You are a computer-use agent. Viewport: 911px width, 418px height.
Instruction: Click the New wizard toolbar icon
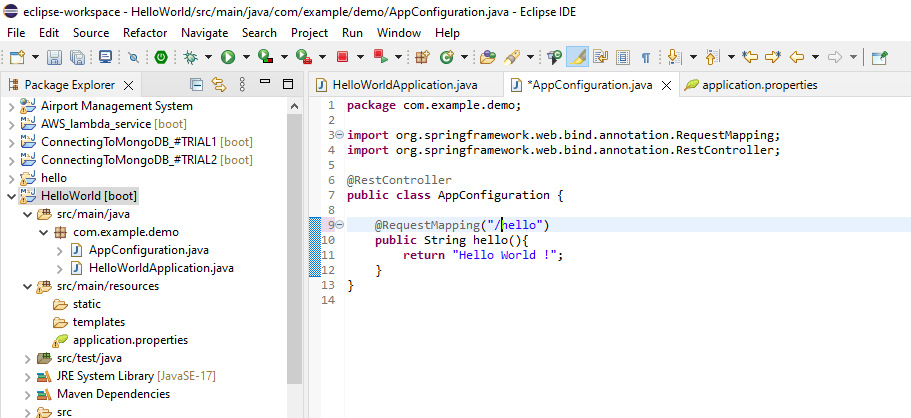18,57
